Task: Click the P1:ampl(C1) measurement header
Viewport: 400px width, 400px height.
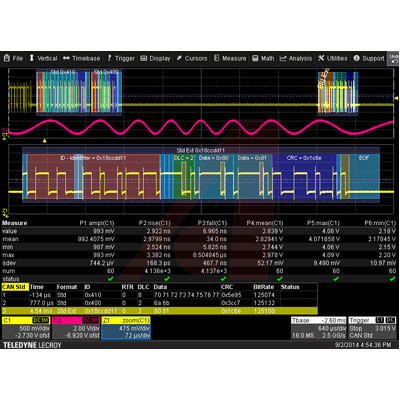Action: 97,223
